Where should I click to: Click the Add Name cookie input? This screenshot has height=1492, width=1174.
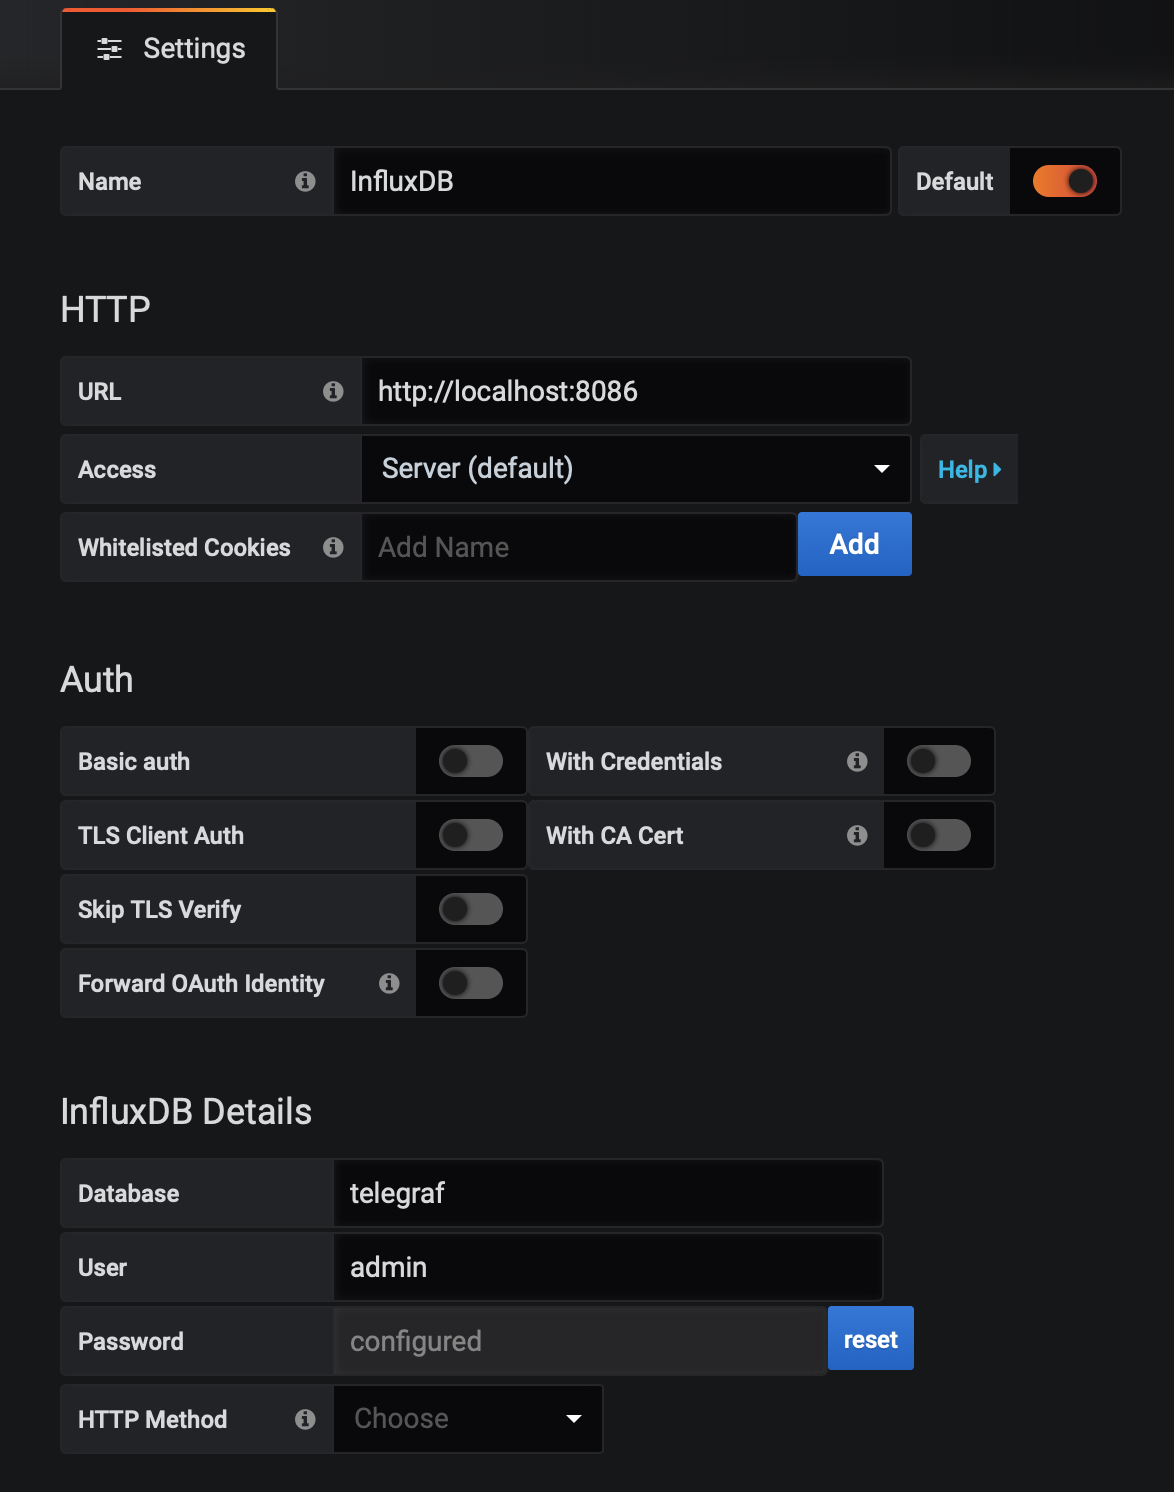[579, 547]
